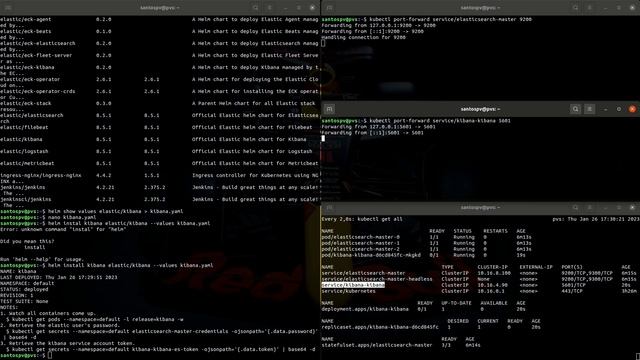Screen dimensions: 640x360
Task: Click the helm show values elastic/kibana command
Action: (x=116, y=211)
